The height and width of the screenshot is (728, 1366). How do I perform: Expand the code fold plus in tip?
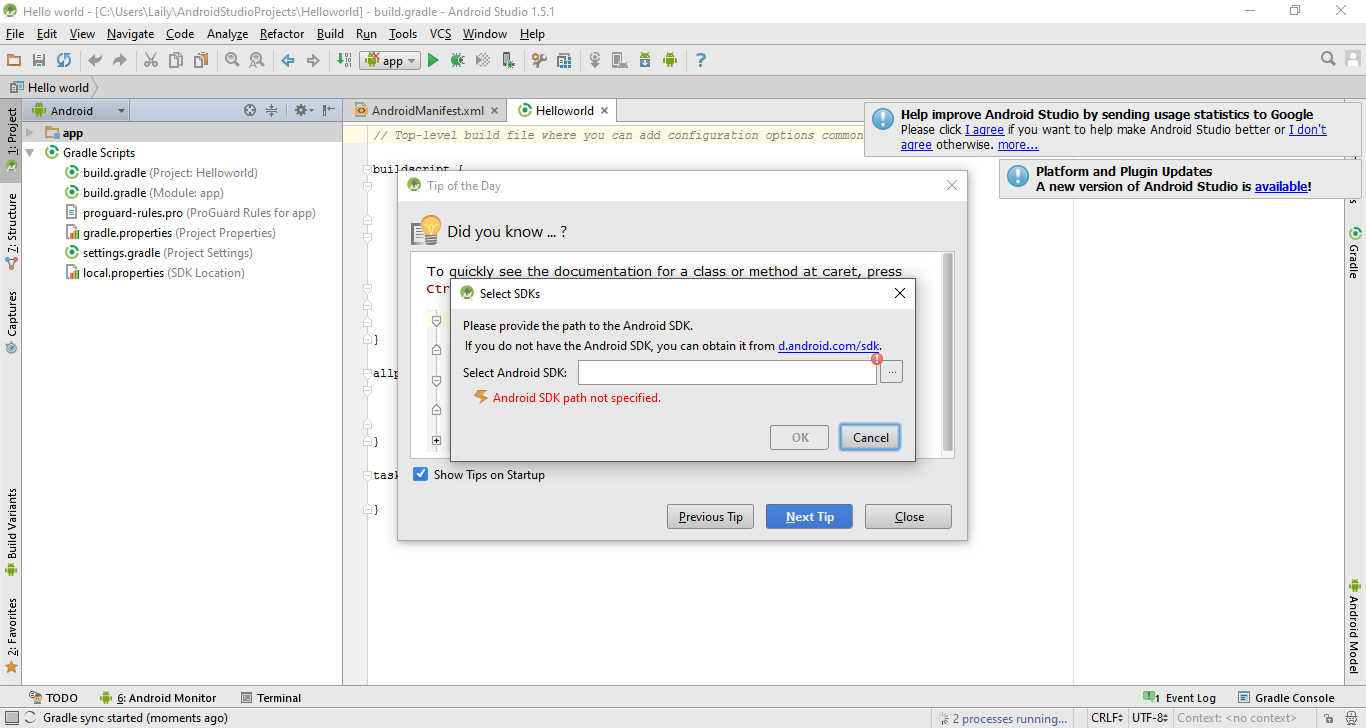(436, 440)
